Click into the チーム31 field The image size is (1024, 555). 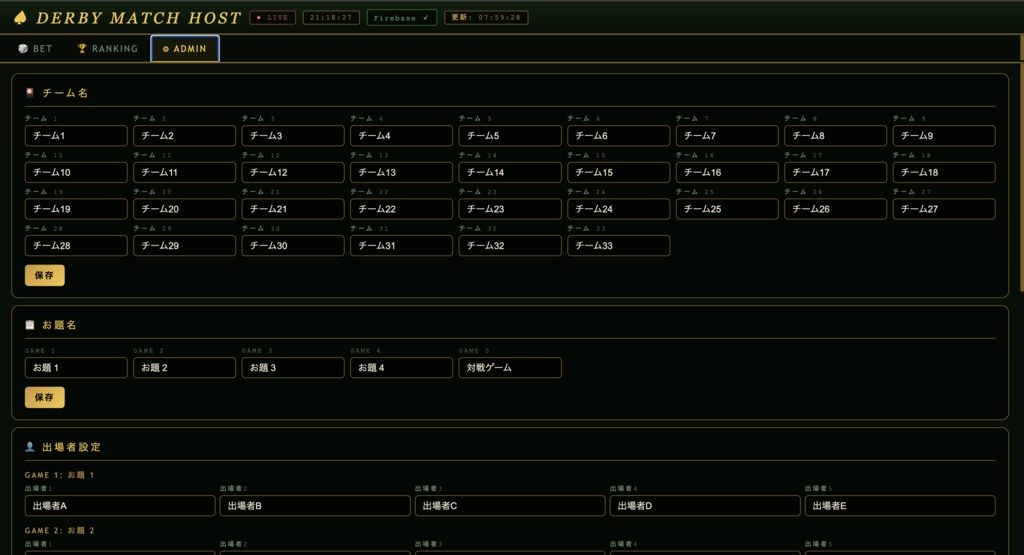401,246
